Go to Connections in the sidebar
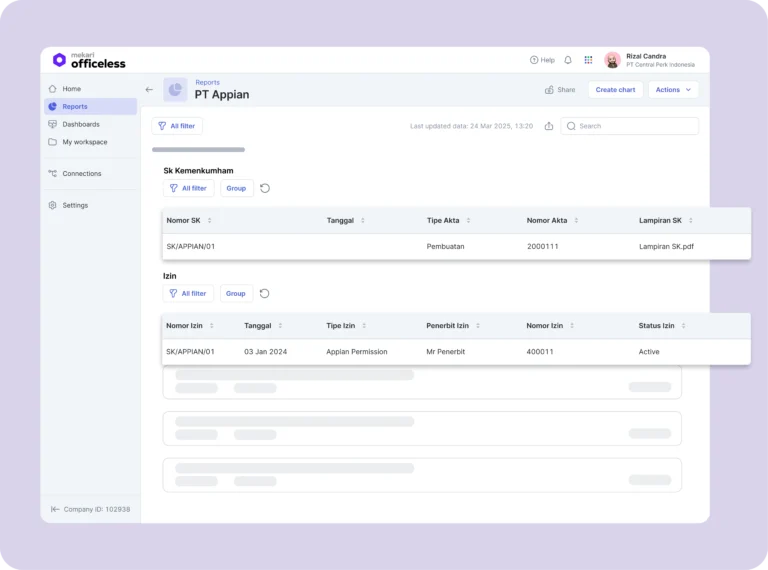 coord(82,173)
